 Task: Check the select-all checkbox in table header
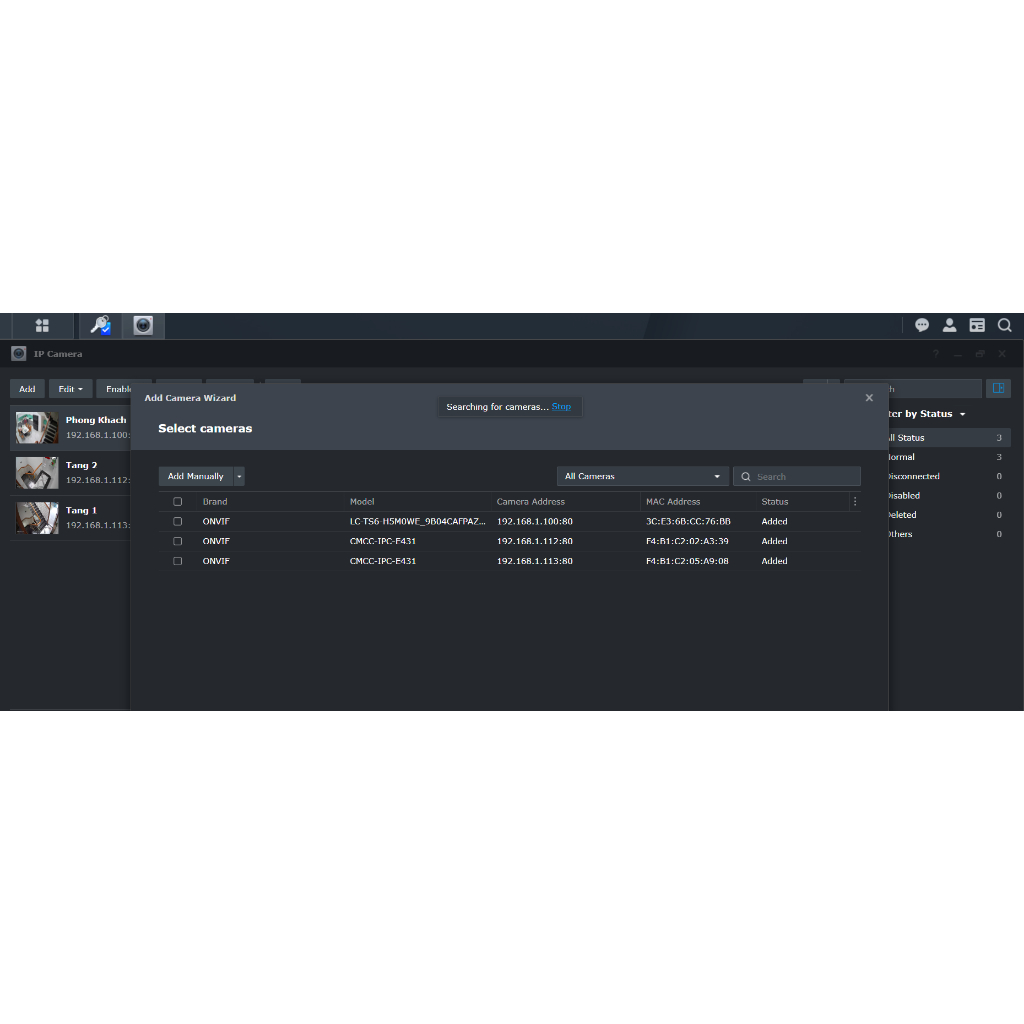click(178, 502)
